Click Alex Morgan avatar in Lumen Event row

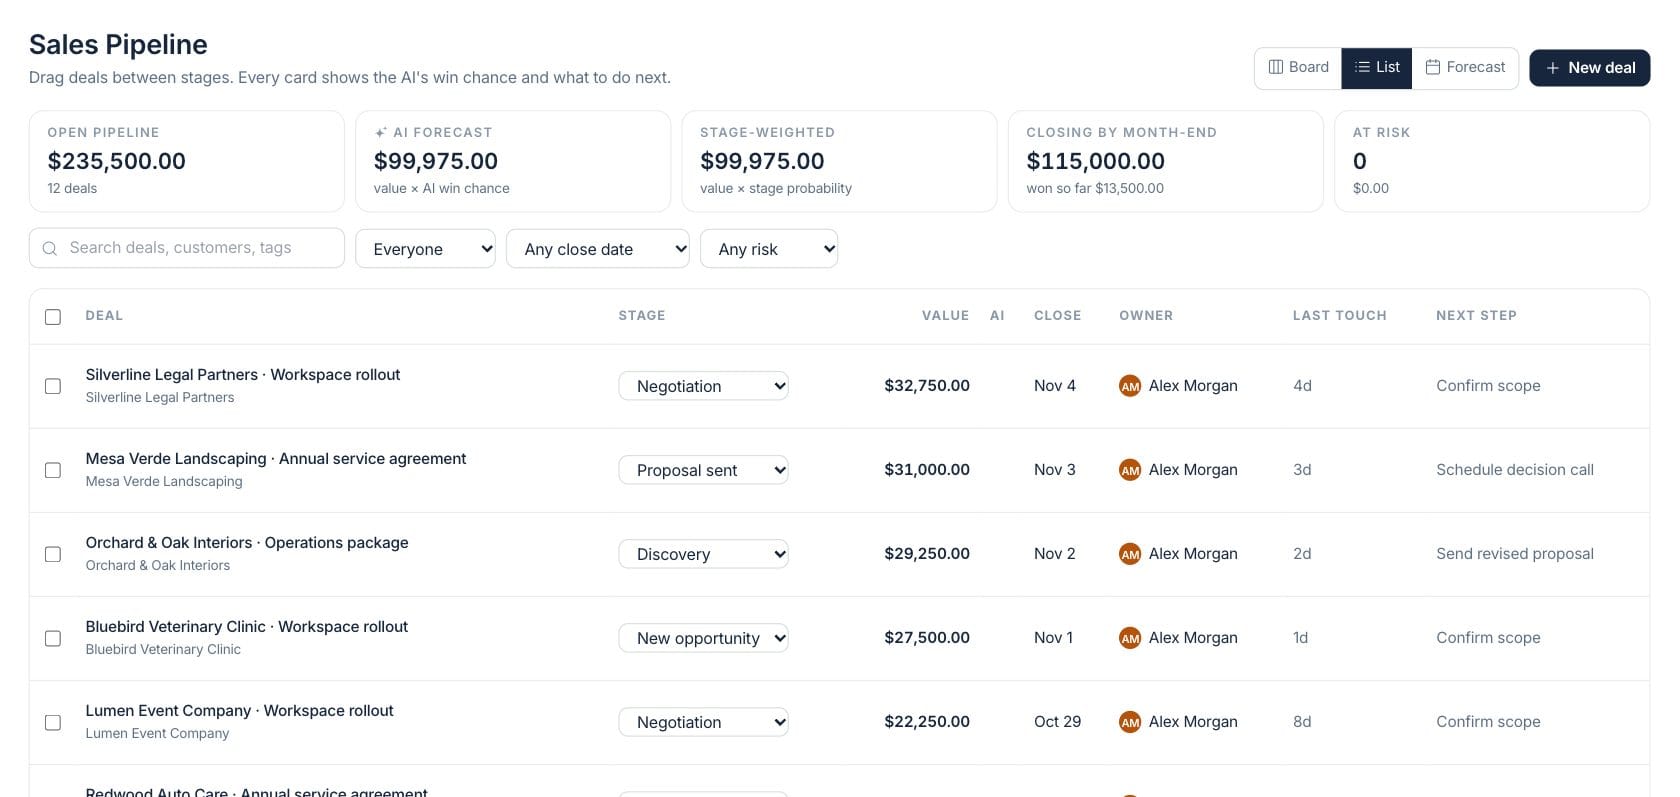pos(1130,722)
